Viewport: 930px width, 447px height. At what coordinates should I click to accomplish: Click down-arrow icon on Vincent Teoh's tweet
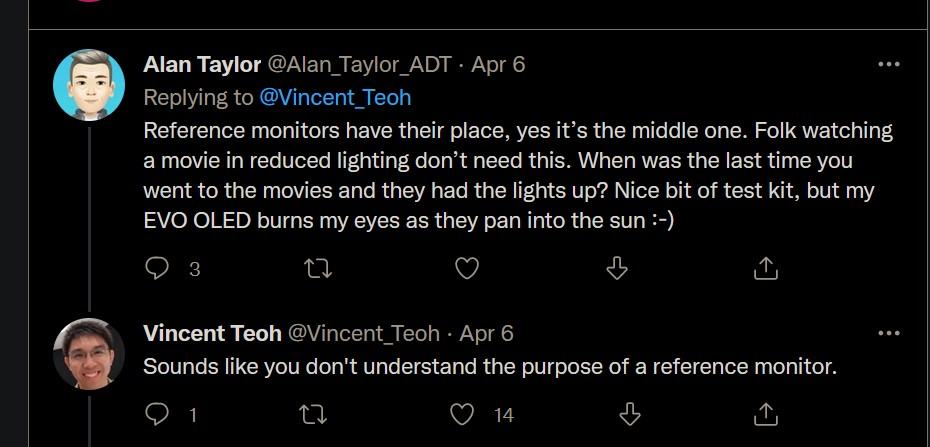point(629,413)
